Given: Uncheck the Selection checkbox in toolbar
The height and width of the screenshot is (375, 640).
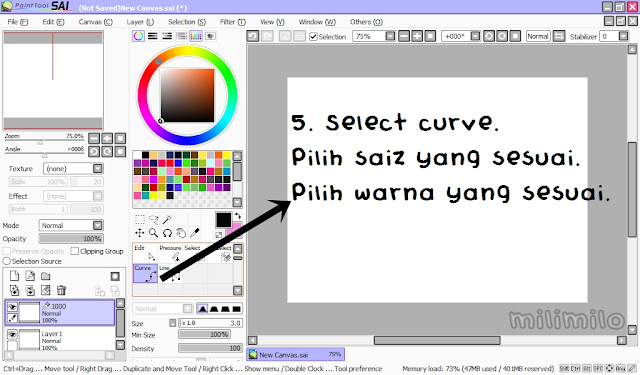Looking at the screenshot, I should (313, 37).
